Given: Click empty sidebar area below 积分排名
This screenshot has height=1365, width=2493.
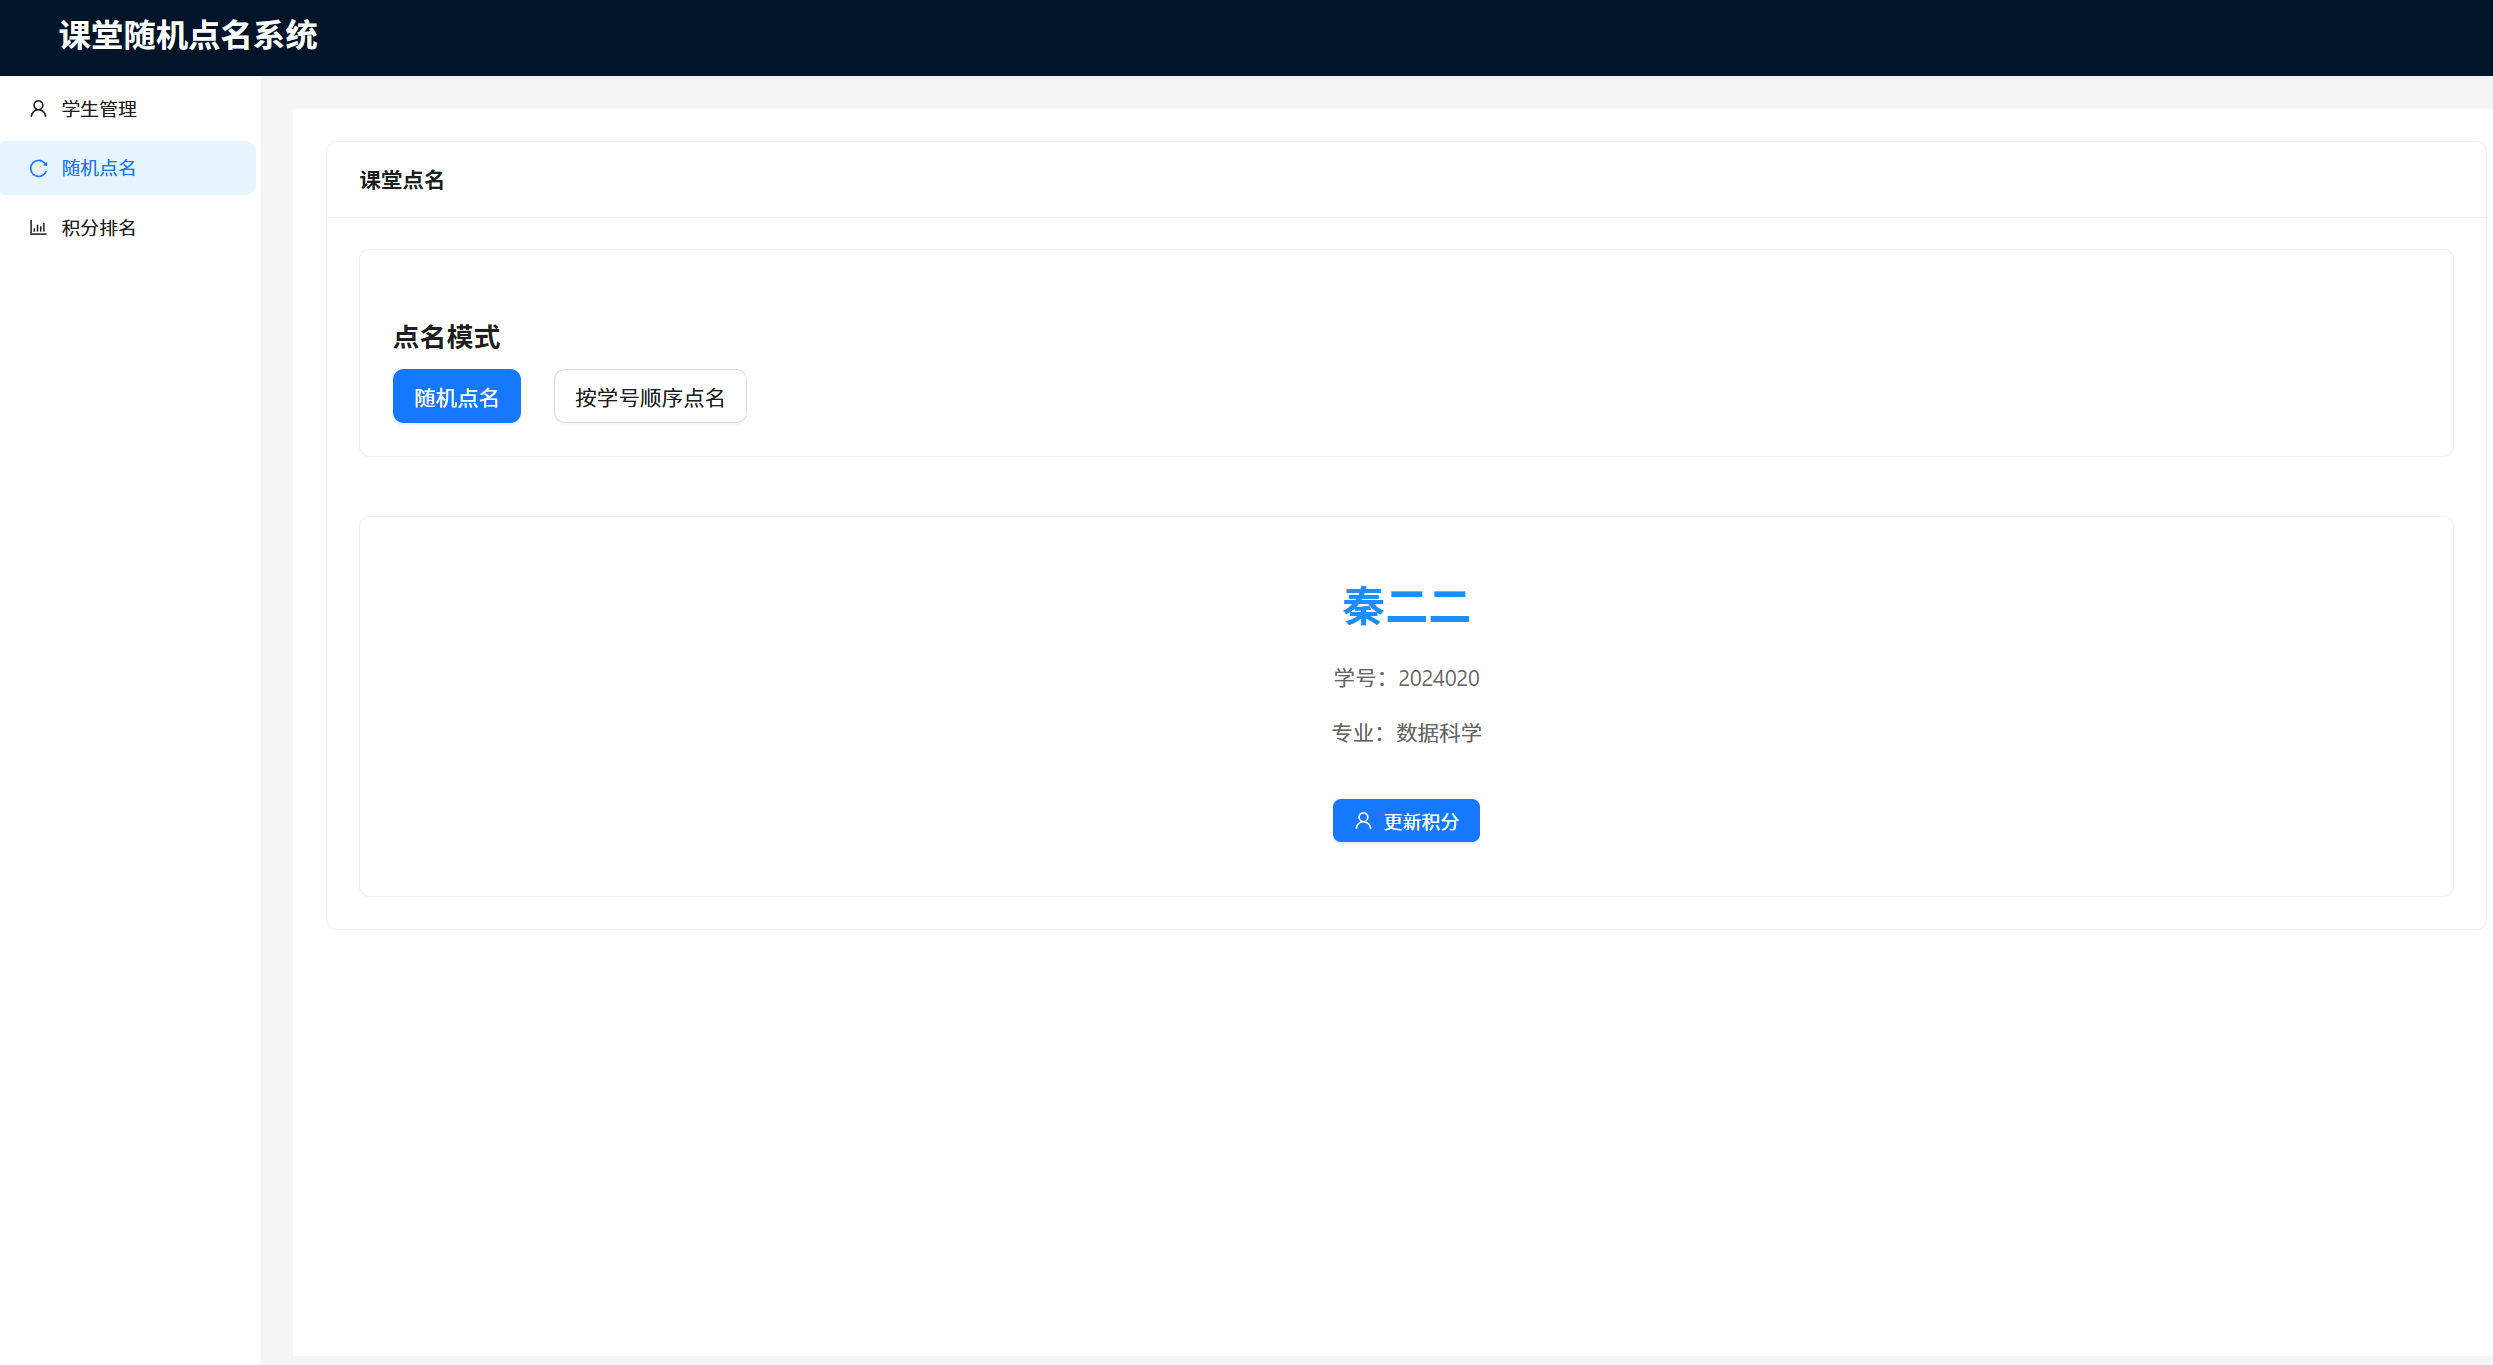Looking at the screenshot, I should pyautogui.click(x=130, y=700).
